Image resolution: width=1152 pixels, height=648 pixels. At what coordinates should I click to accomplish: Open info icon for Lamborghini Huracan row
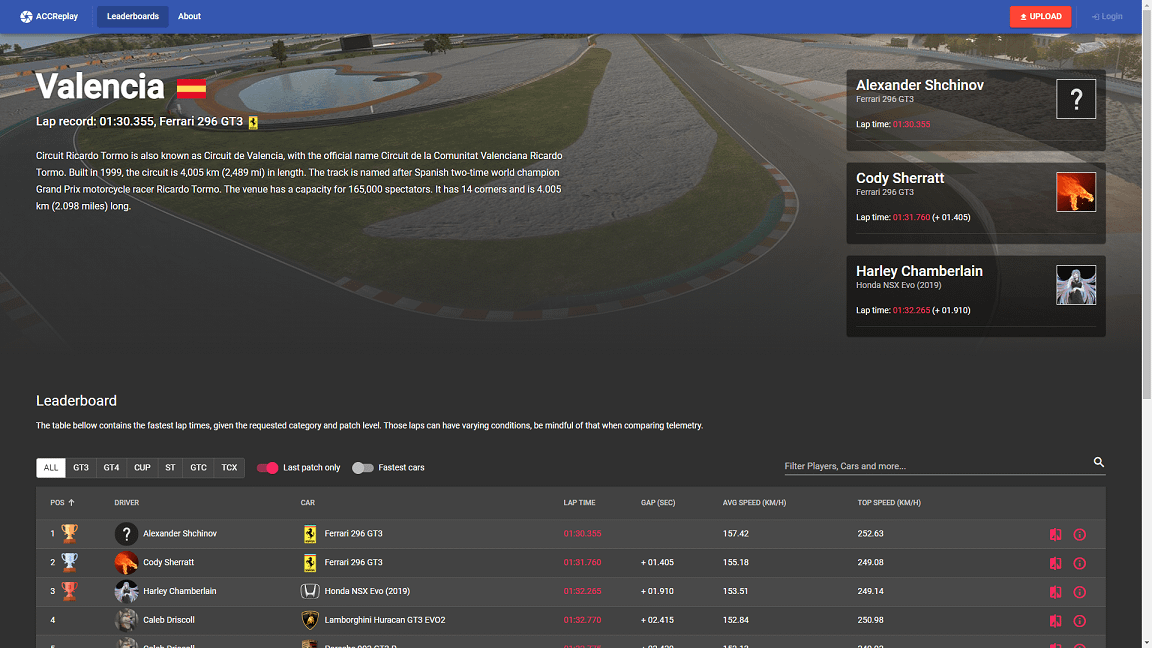tap(1079, 621)
